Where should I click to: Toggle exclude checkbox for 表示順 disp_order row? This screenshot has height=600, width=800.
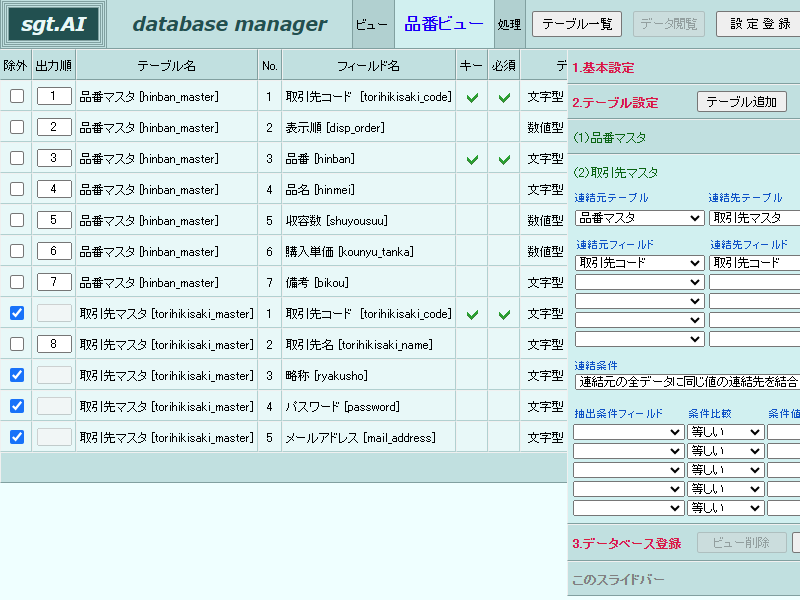click(x=17, y=127)
